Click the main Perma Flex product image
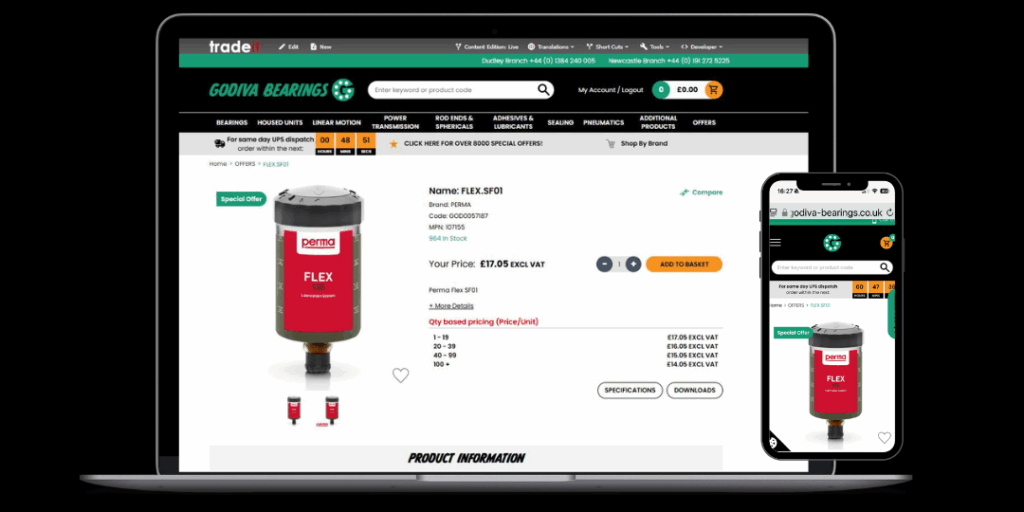 click(x=319, y=281)
